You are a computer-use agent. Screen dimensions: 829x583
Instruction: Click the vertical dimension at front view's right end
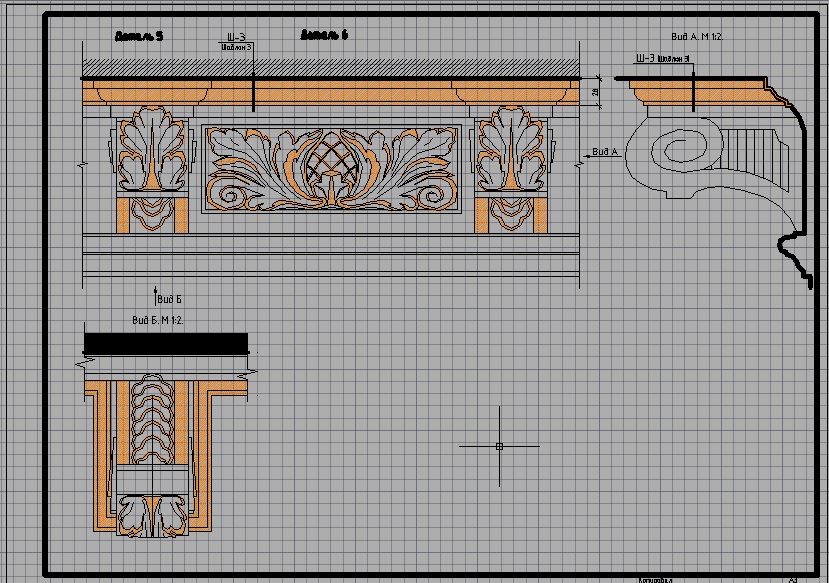tap(596, 92)
